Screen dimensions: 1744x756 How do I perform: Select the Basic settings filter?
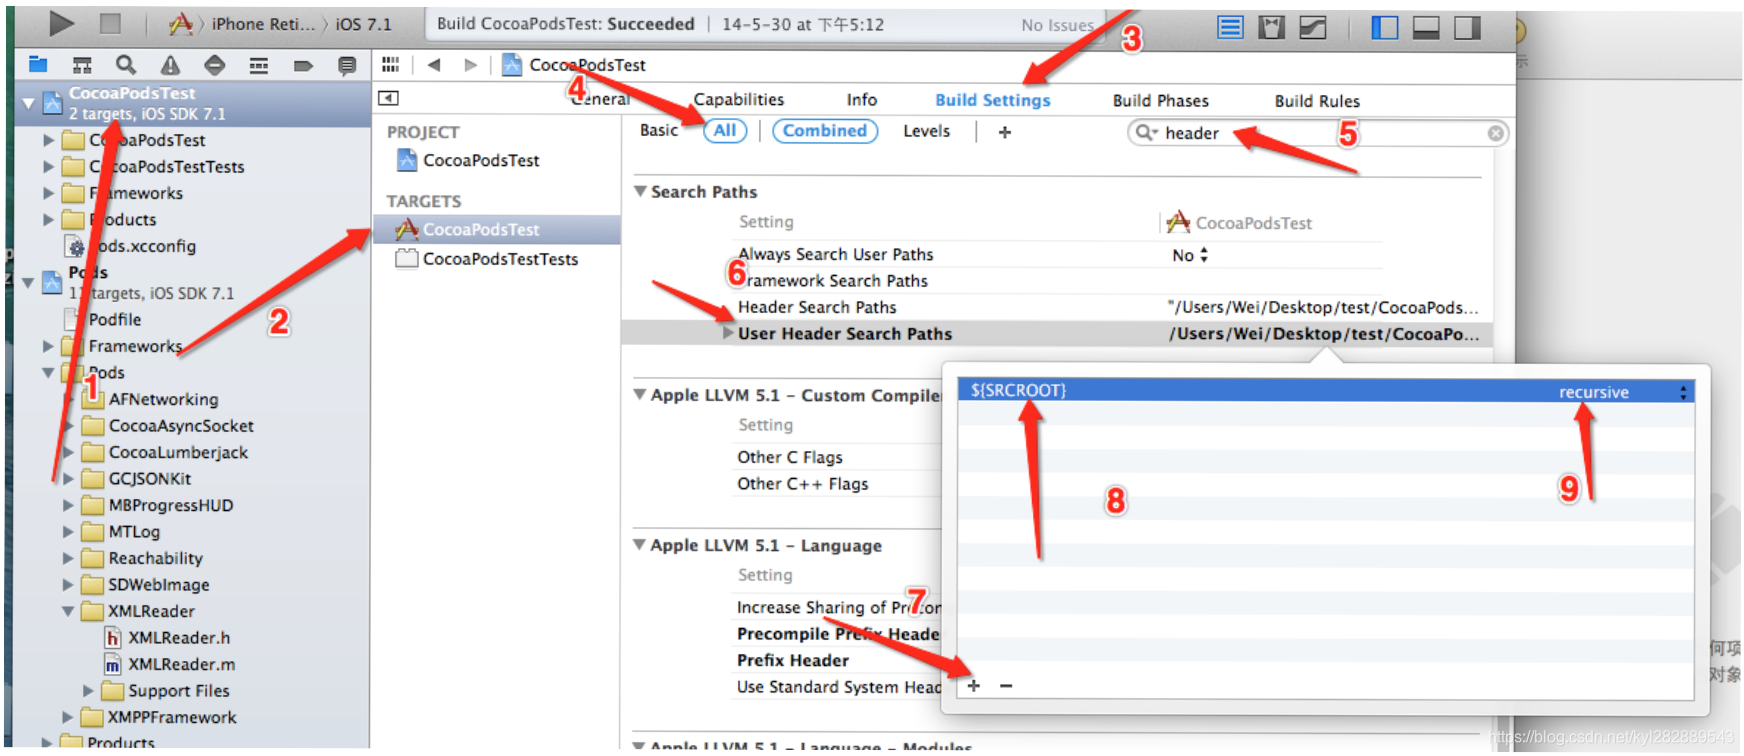[x=658, y=130]
